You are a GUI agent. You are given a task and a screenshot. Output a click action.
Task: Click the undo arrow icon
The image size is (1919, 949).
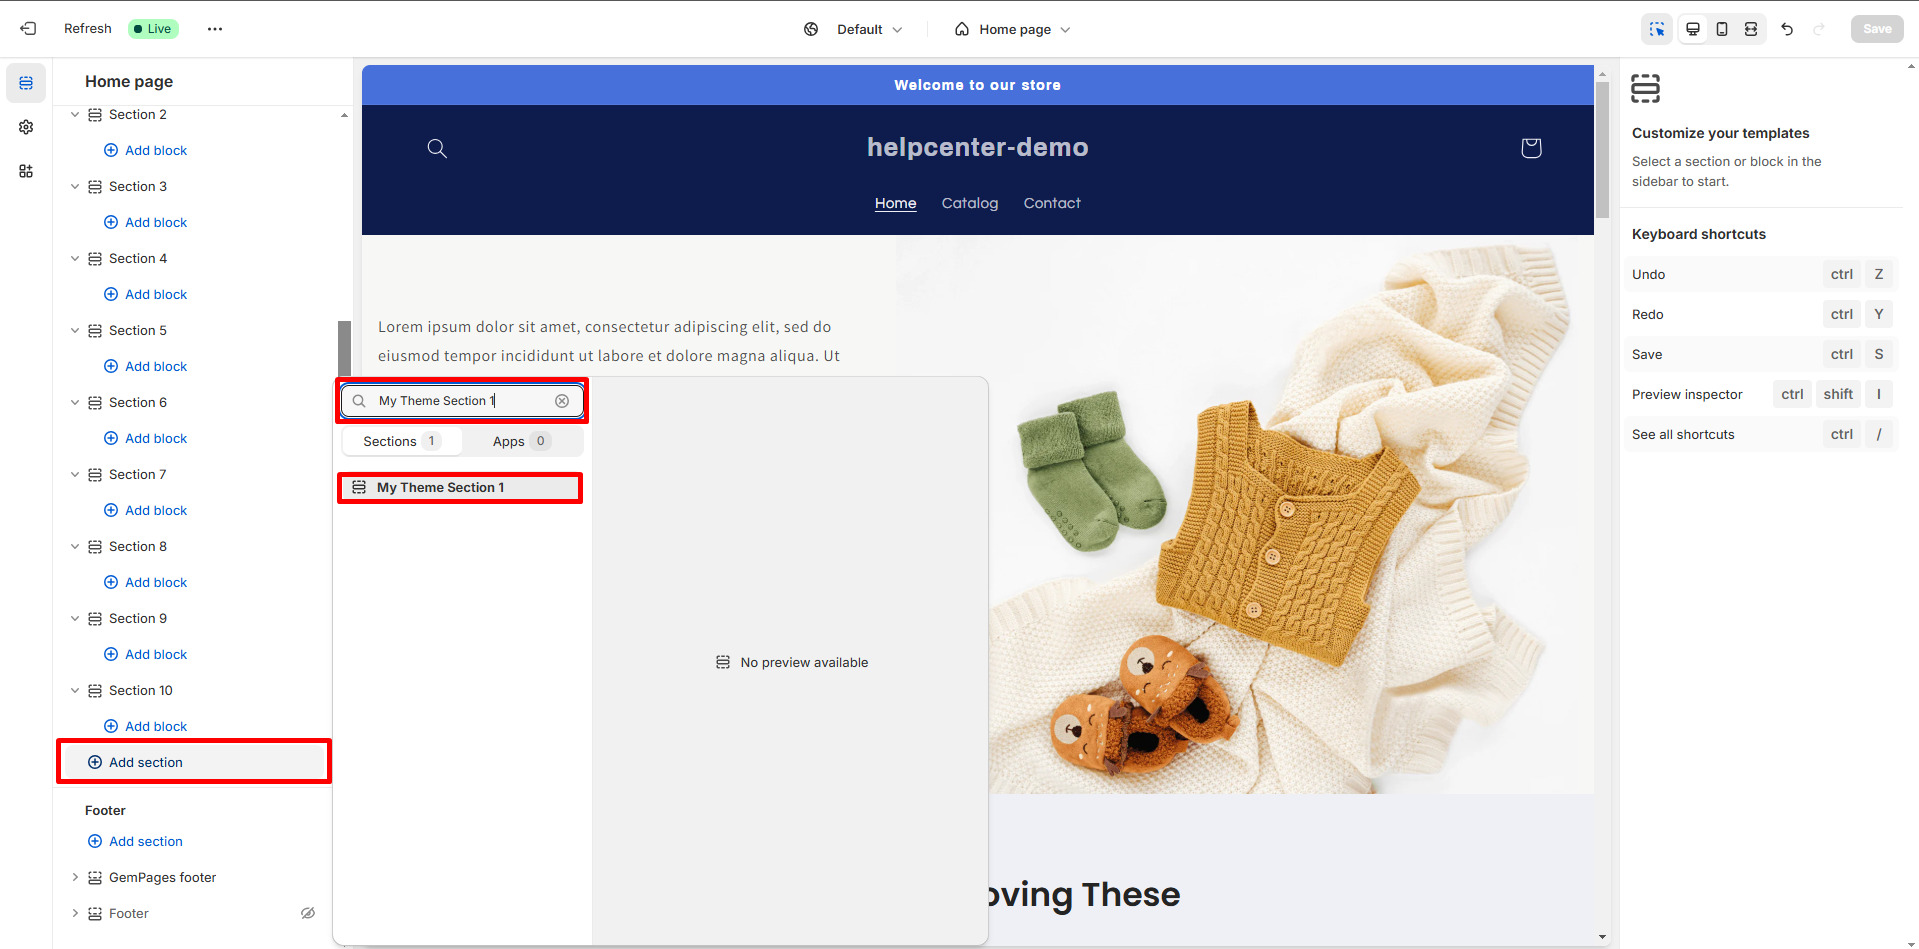(x=1787, y=29)
